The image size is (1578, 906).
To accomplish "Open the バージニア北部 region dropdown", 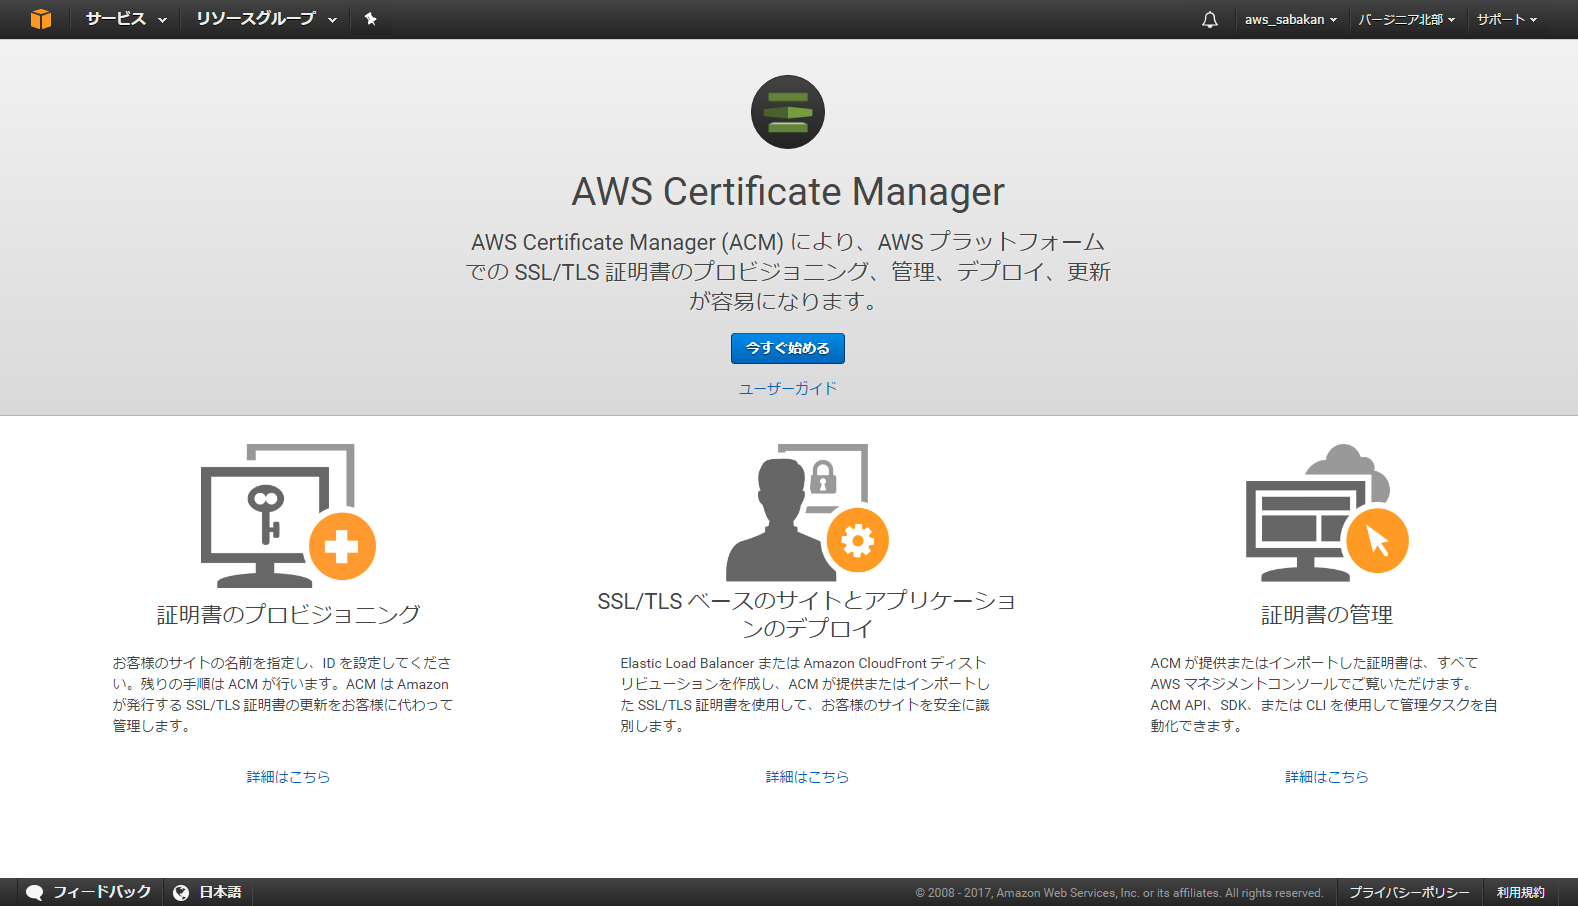I will tap(1407, 19).
